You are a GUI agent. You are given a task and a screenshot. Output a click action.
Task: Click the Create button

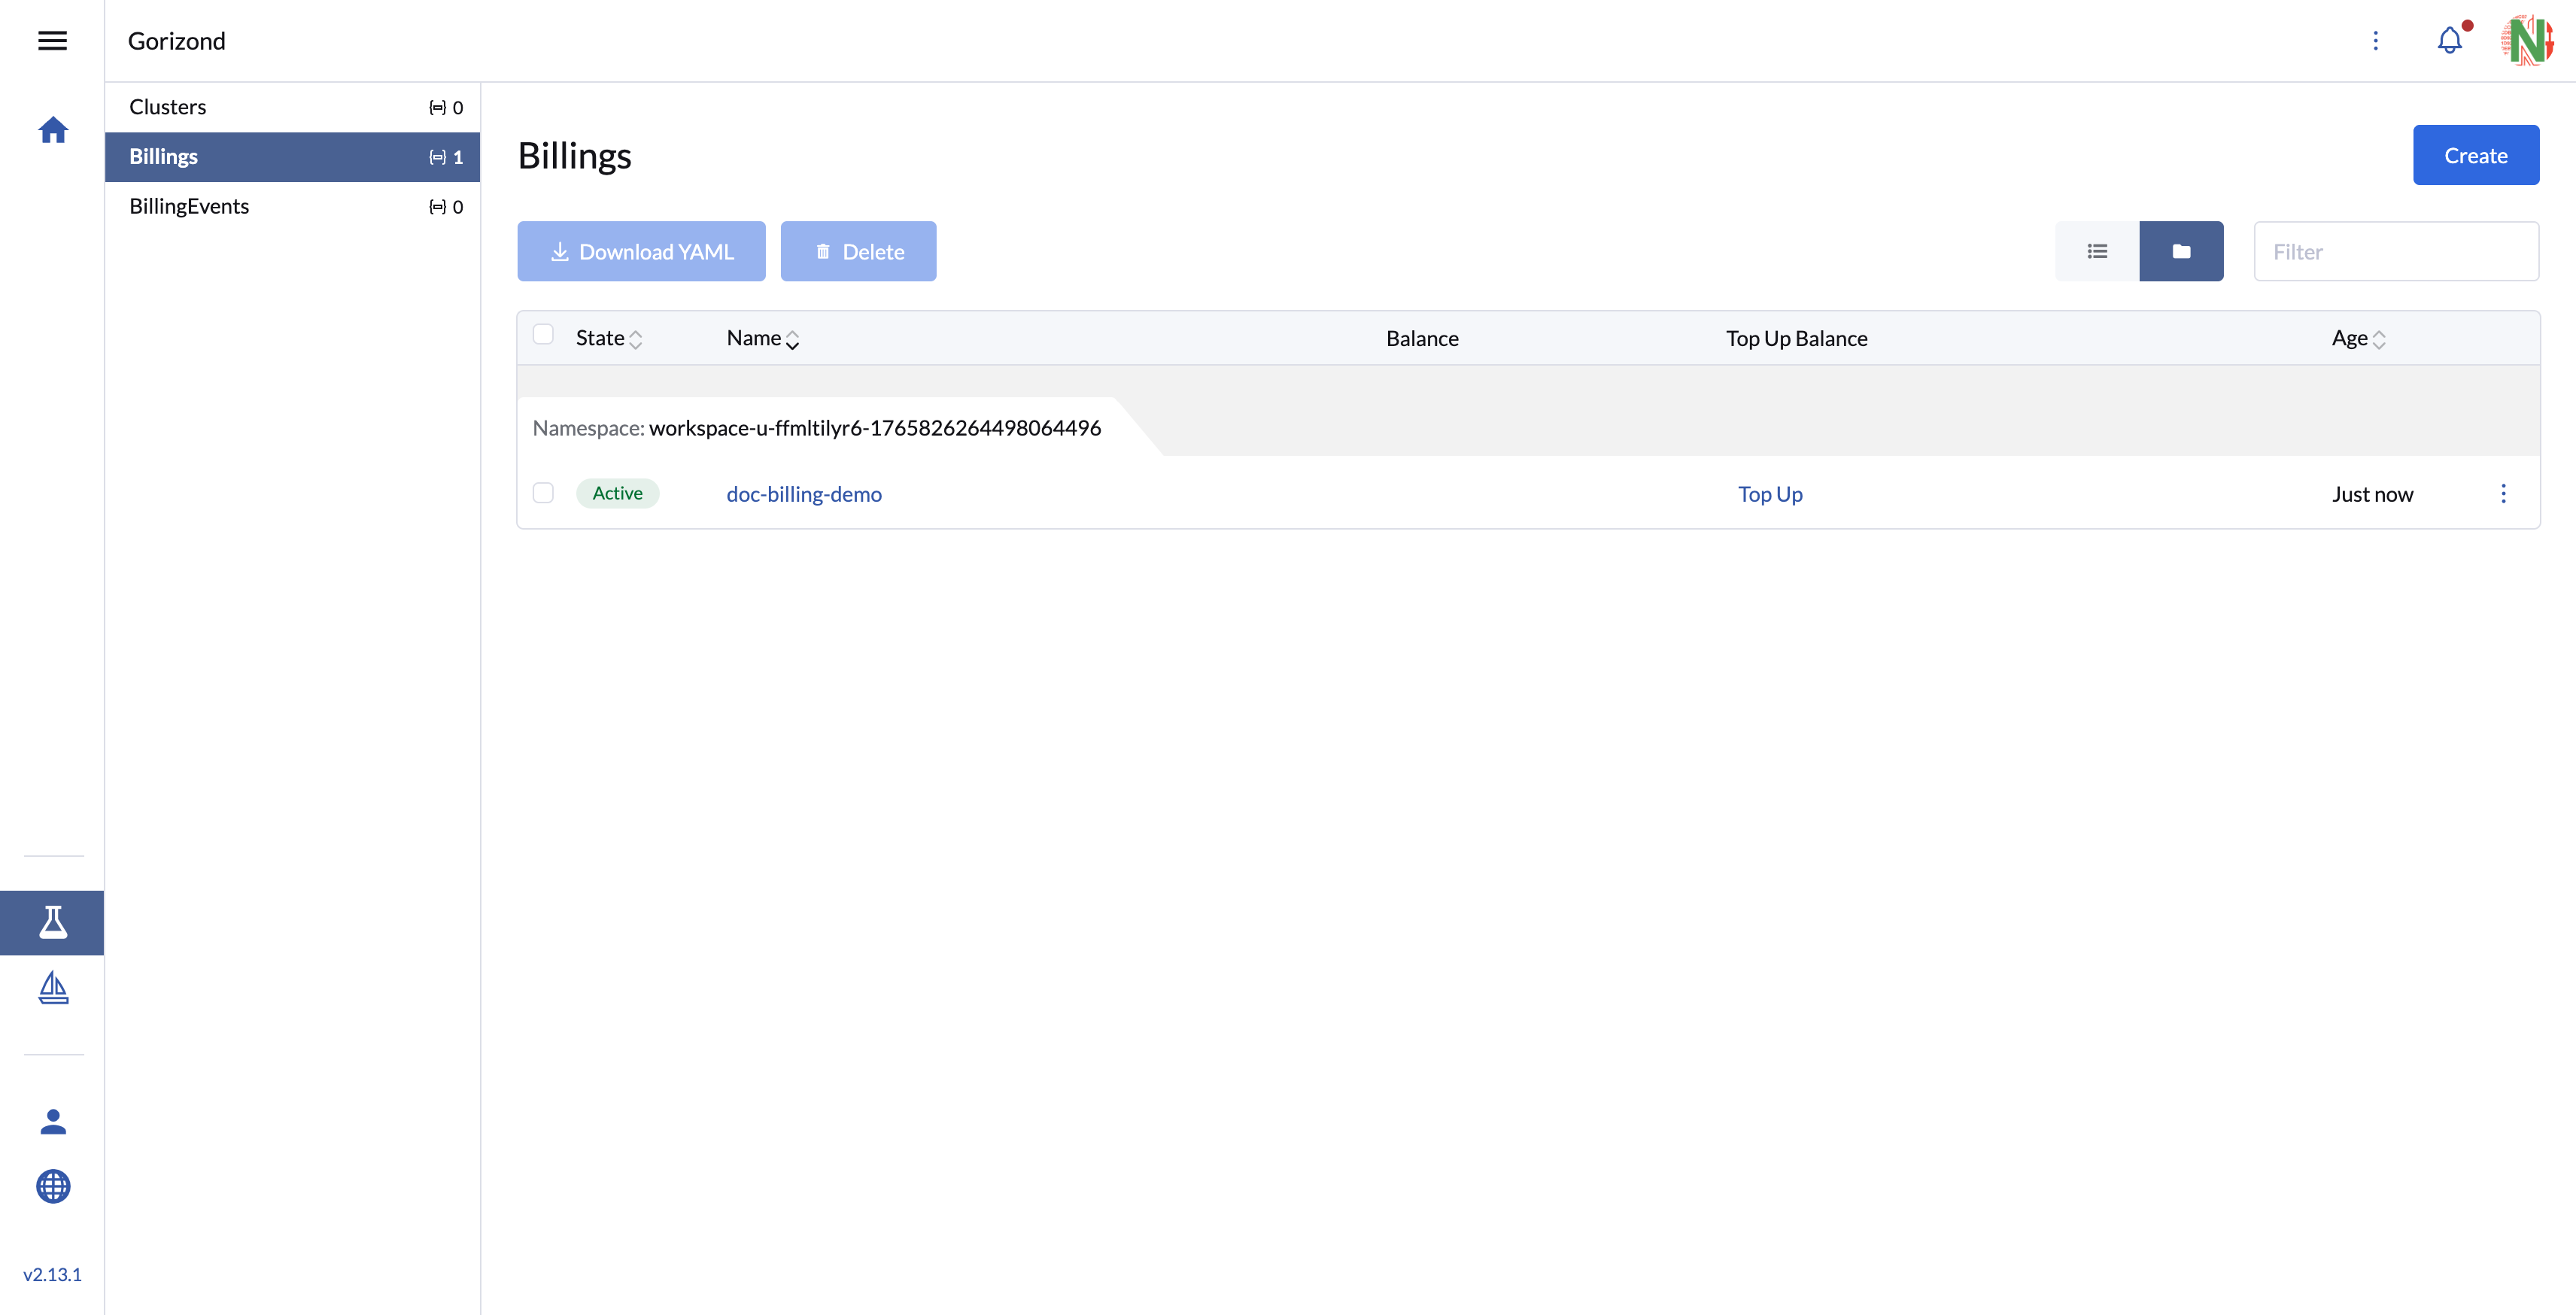pyautogui.click(x=2475, y=155)
